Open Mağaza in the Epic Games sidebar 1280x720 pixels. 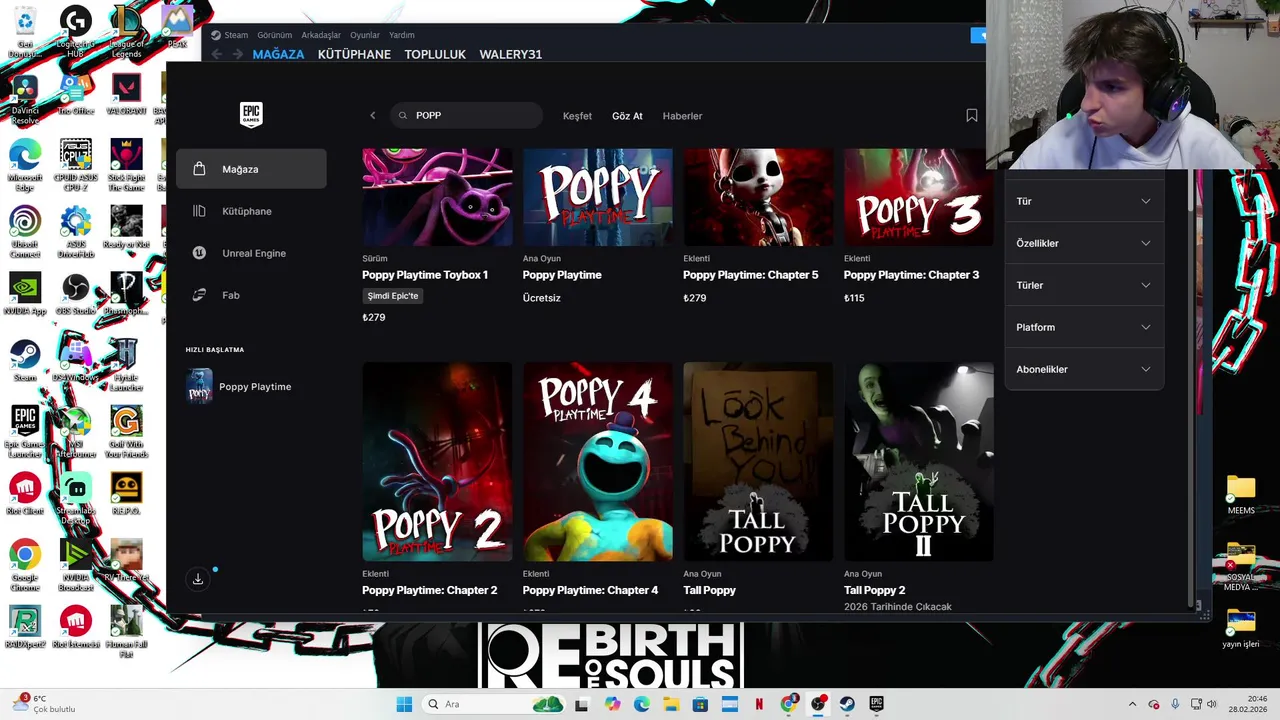(x=251, y=169)
